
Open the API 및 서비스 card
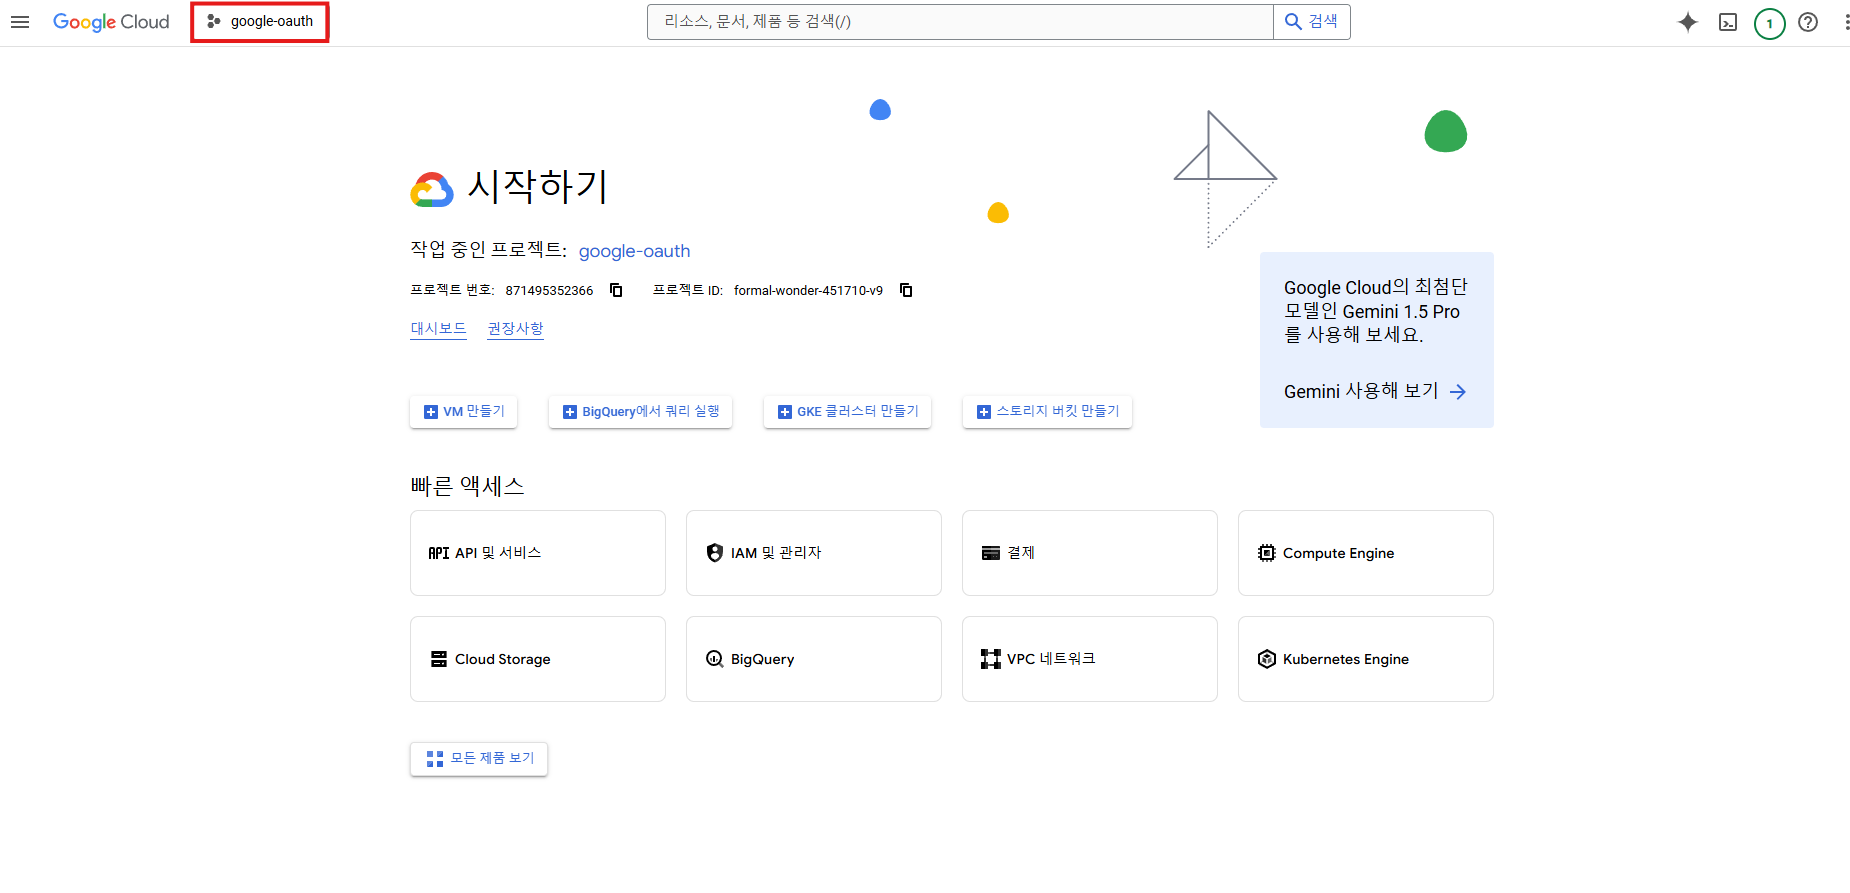538,553
